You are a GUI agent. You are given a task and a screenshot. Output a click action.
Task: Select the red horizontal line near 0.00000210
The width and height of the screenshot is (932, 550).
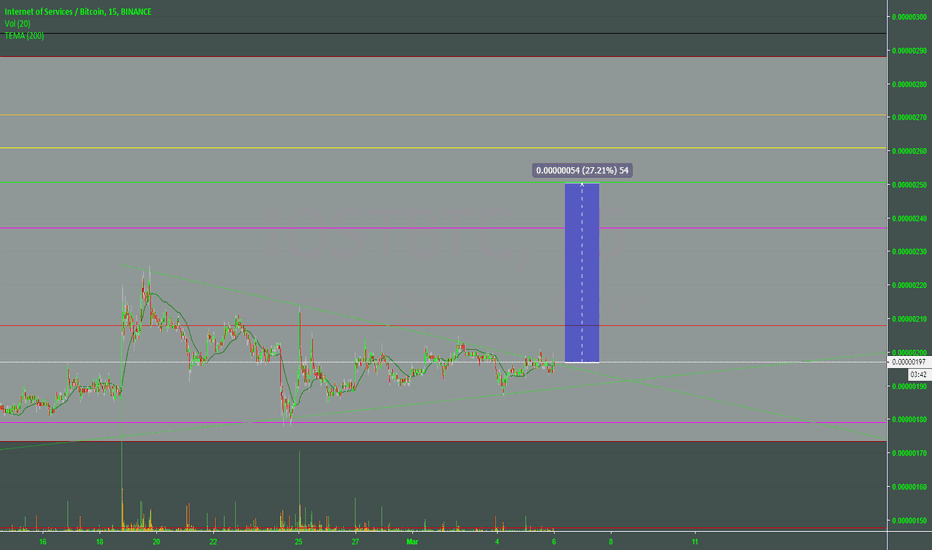(443, 325)
